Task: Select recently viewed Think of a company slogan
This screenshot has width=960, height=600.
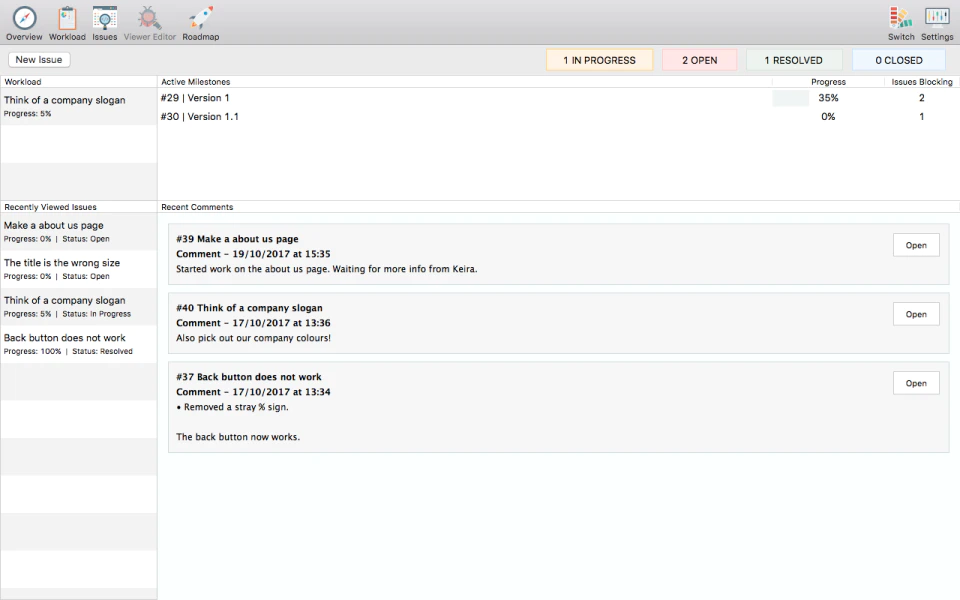Action: tap(78, 307)
